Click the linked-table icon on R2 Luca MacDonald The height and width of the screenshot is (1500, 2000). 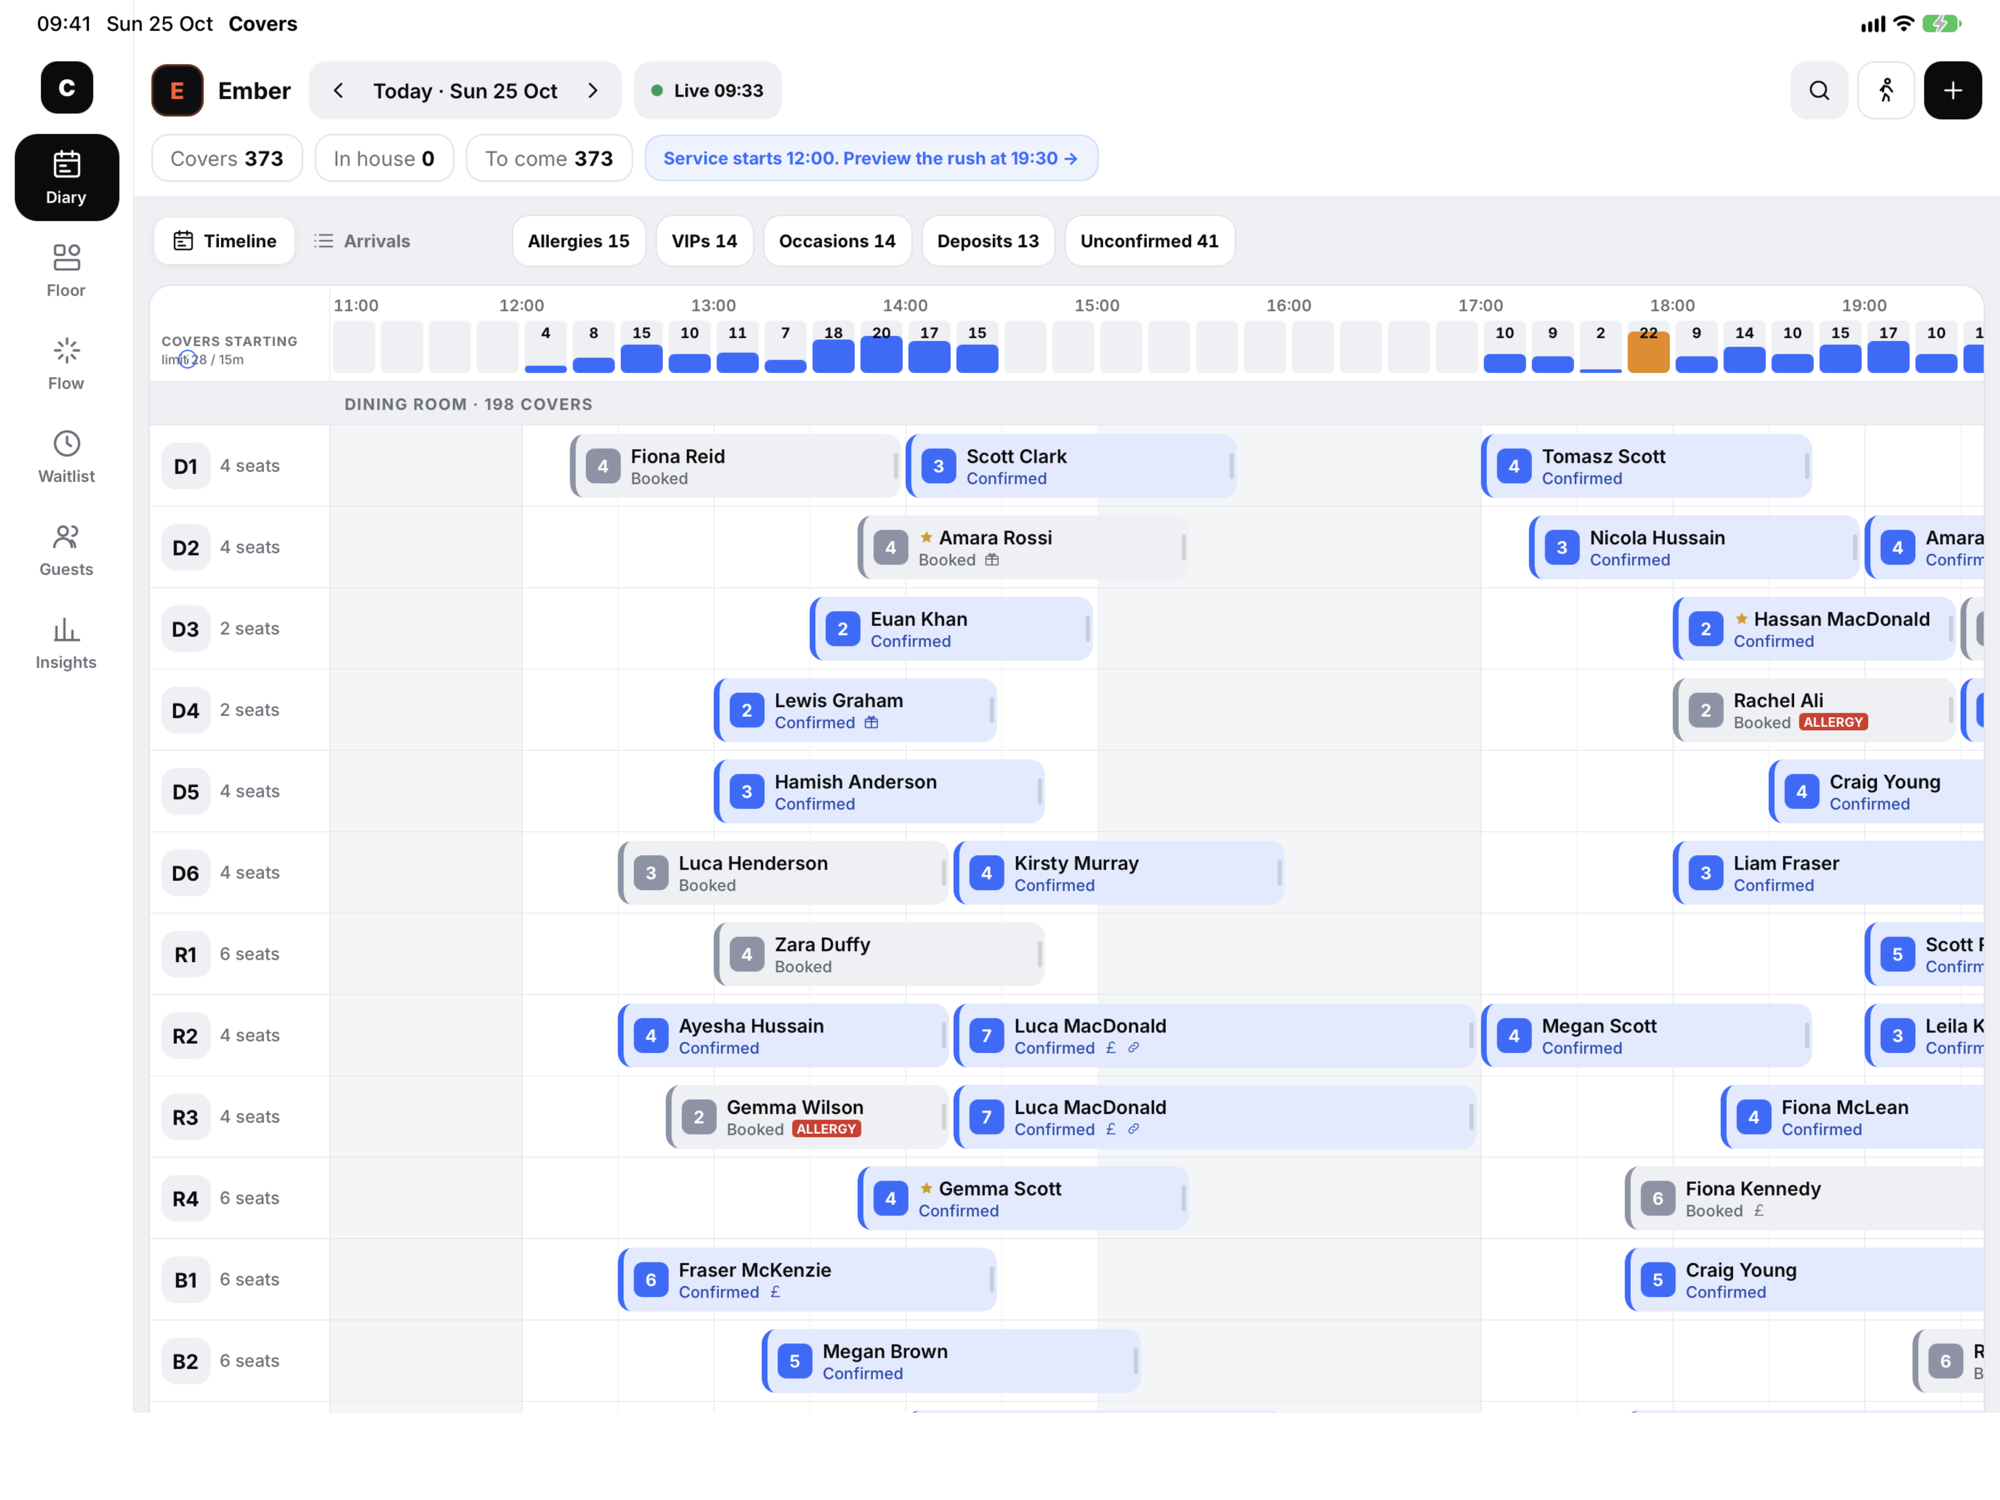click(x=1133, y=1048)
